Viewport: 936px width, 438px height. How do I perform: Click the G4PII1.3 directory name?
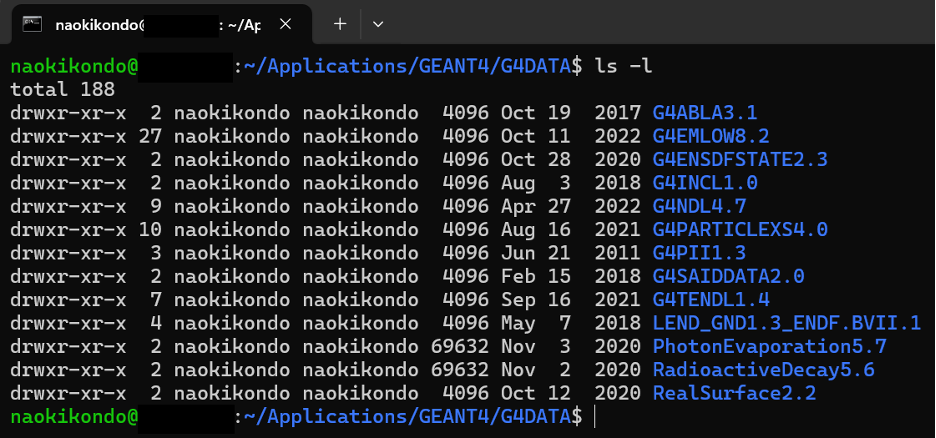tap(700, 253)
